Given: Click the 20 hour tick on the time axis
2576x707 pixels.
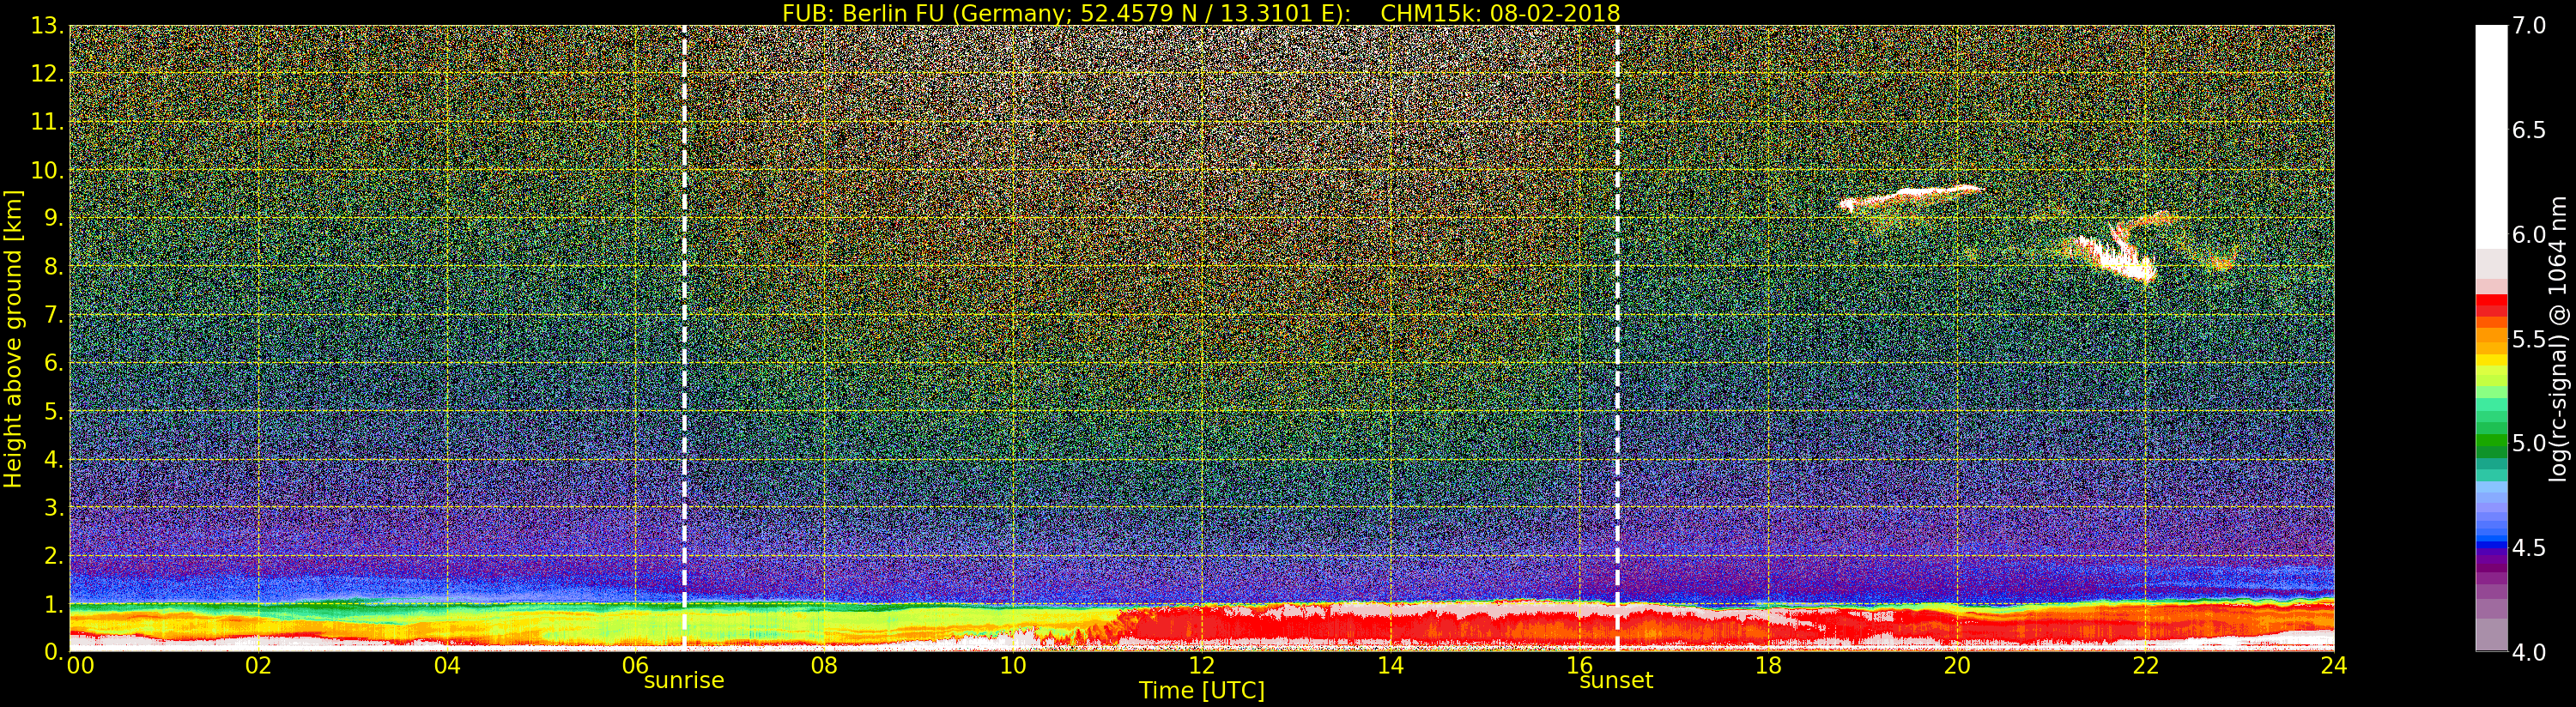Looking at the screenshot, I should 1957,665.
